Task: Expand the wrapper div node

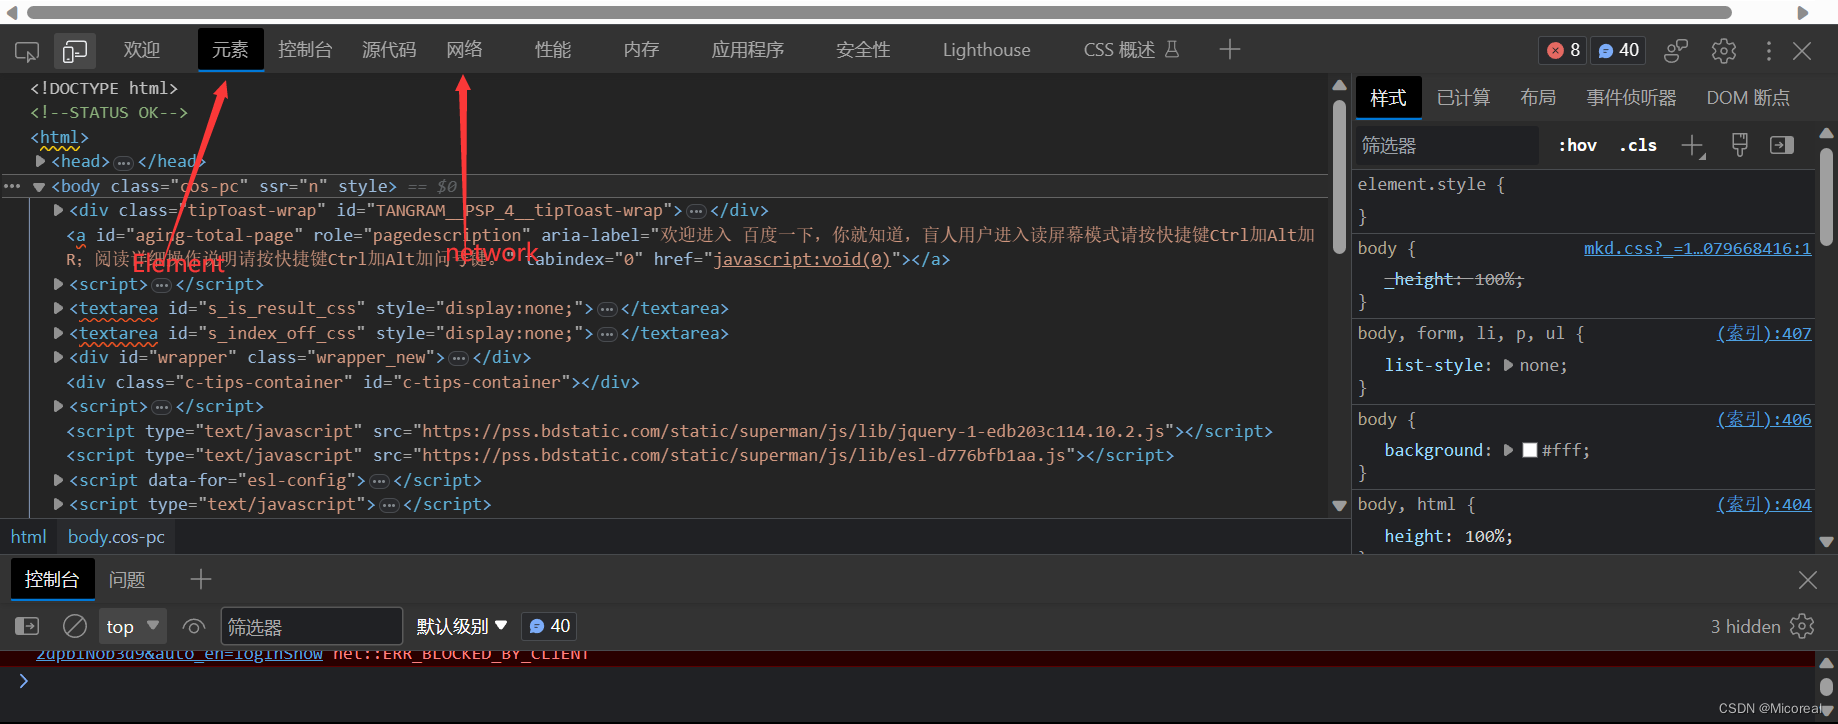Action: coord(58,357)
